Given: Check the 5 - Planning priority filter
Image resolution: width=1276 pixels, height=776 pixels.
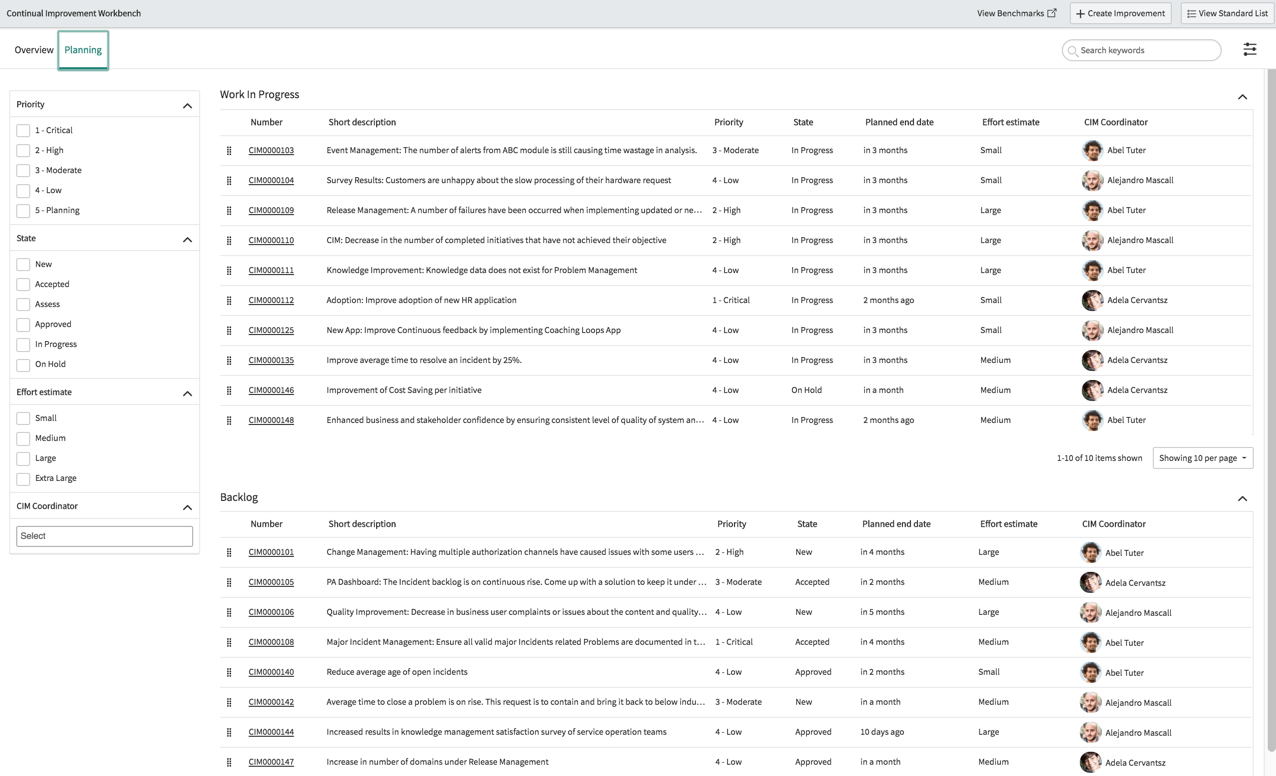Looking at the screenshot, I should (x=23, y=210).
